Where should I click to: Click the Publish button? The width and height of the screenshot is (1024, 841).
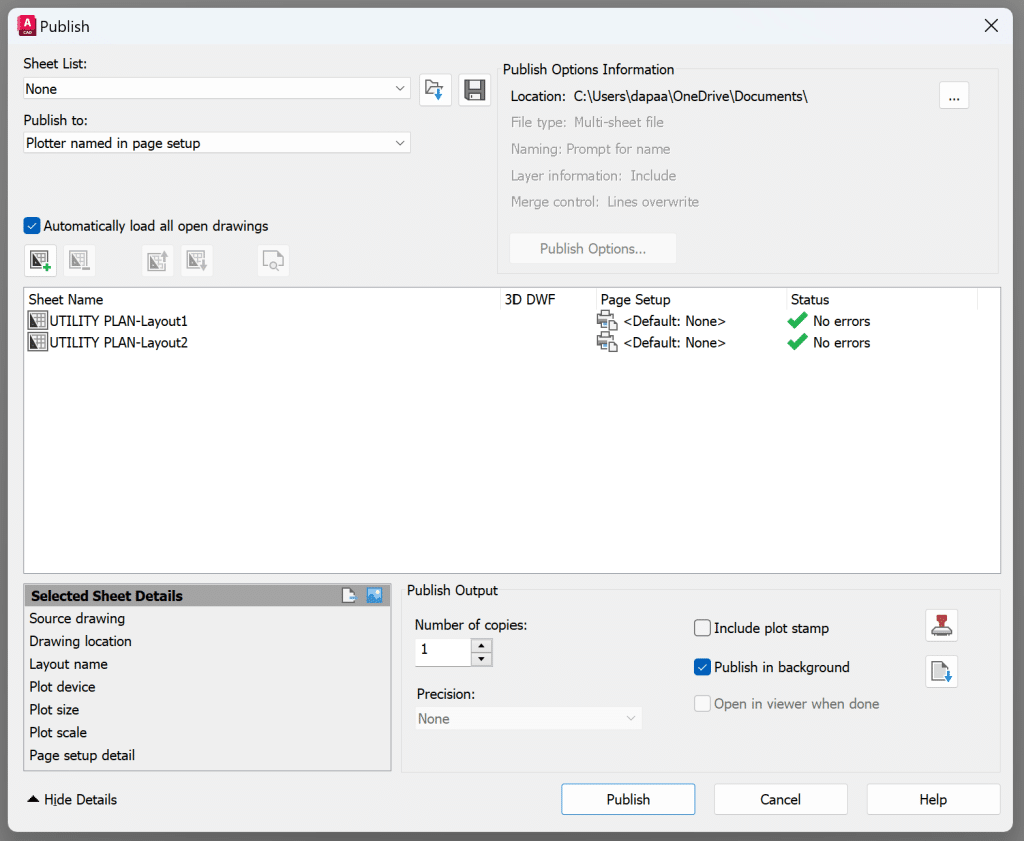[x=628, y=799]
